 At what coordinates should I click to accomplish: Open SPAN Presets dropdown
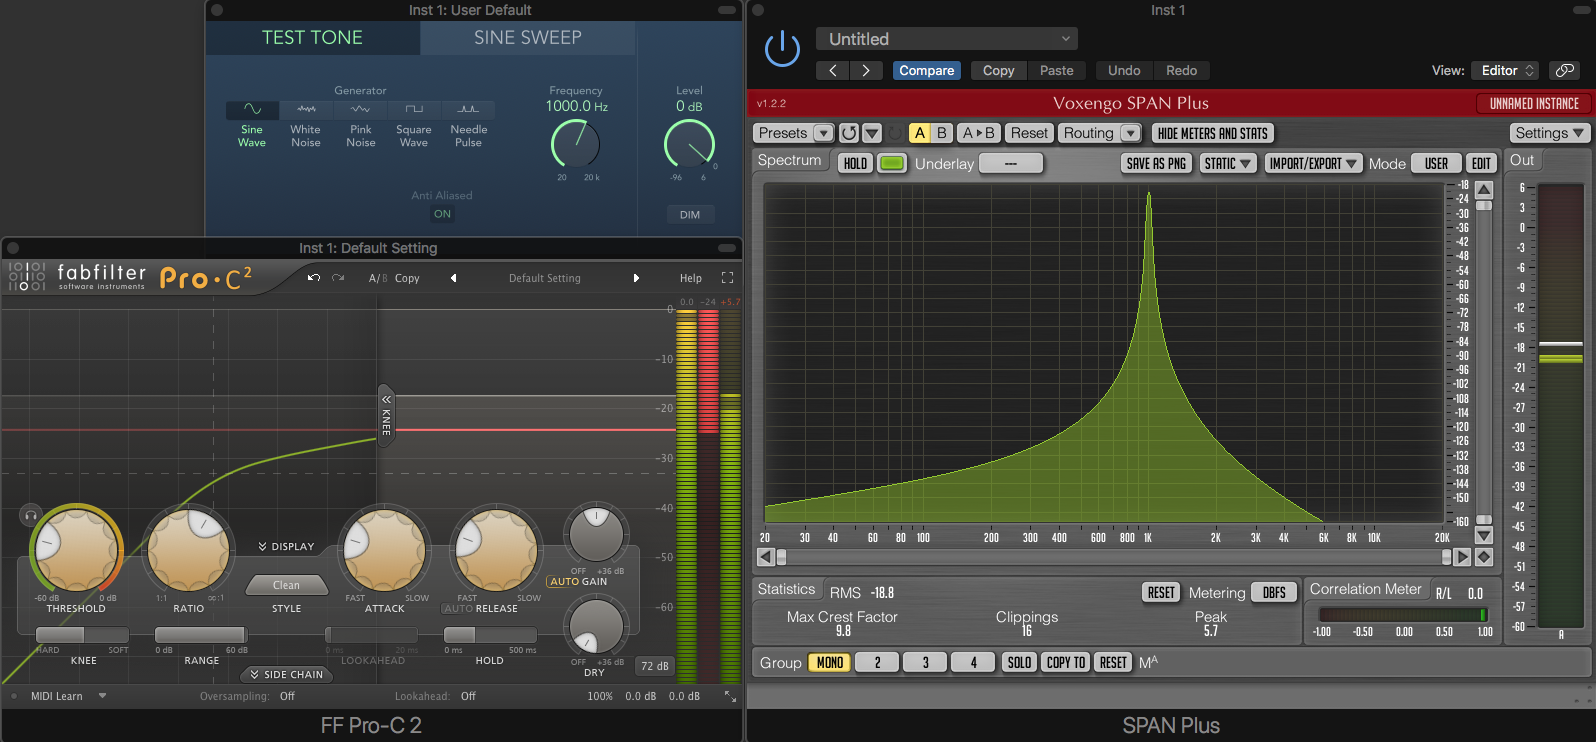tap(795, 133)
